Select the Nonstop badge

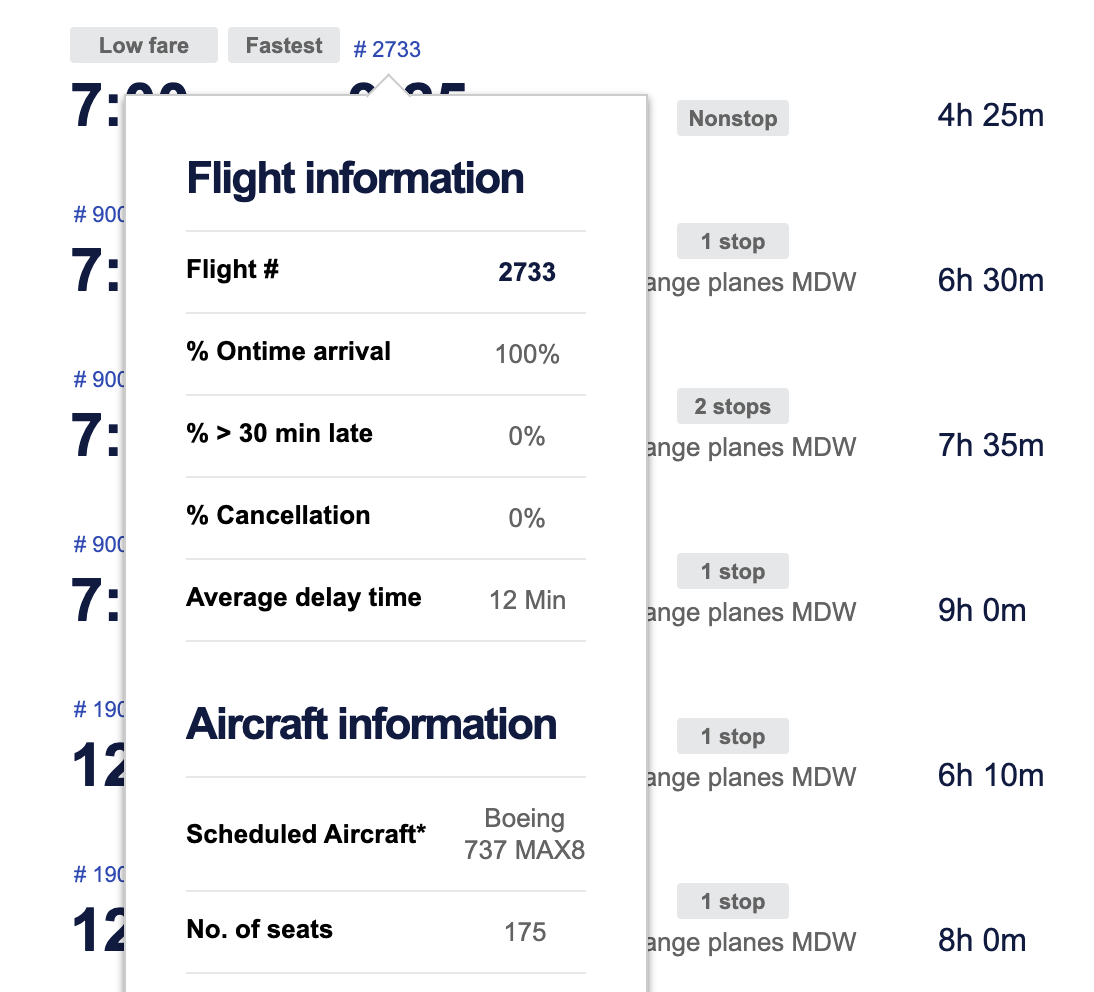[x=733, y=118]
